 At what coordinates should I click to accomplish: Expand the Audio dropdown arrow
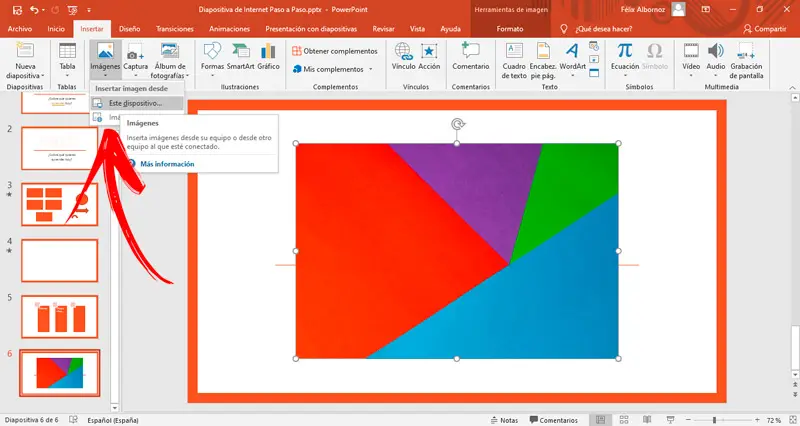pos(716,76)
